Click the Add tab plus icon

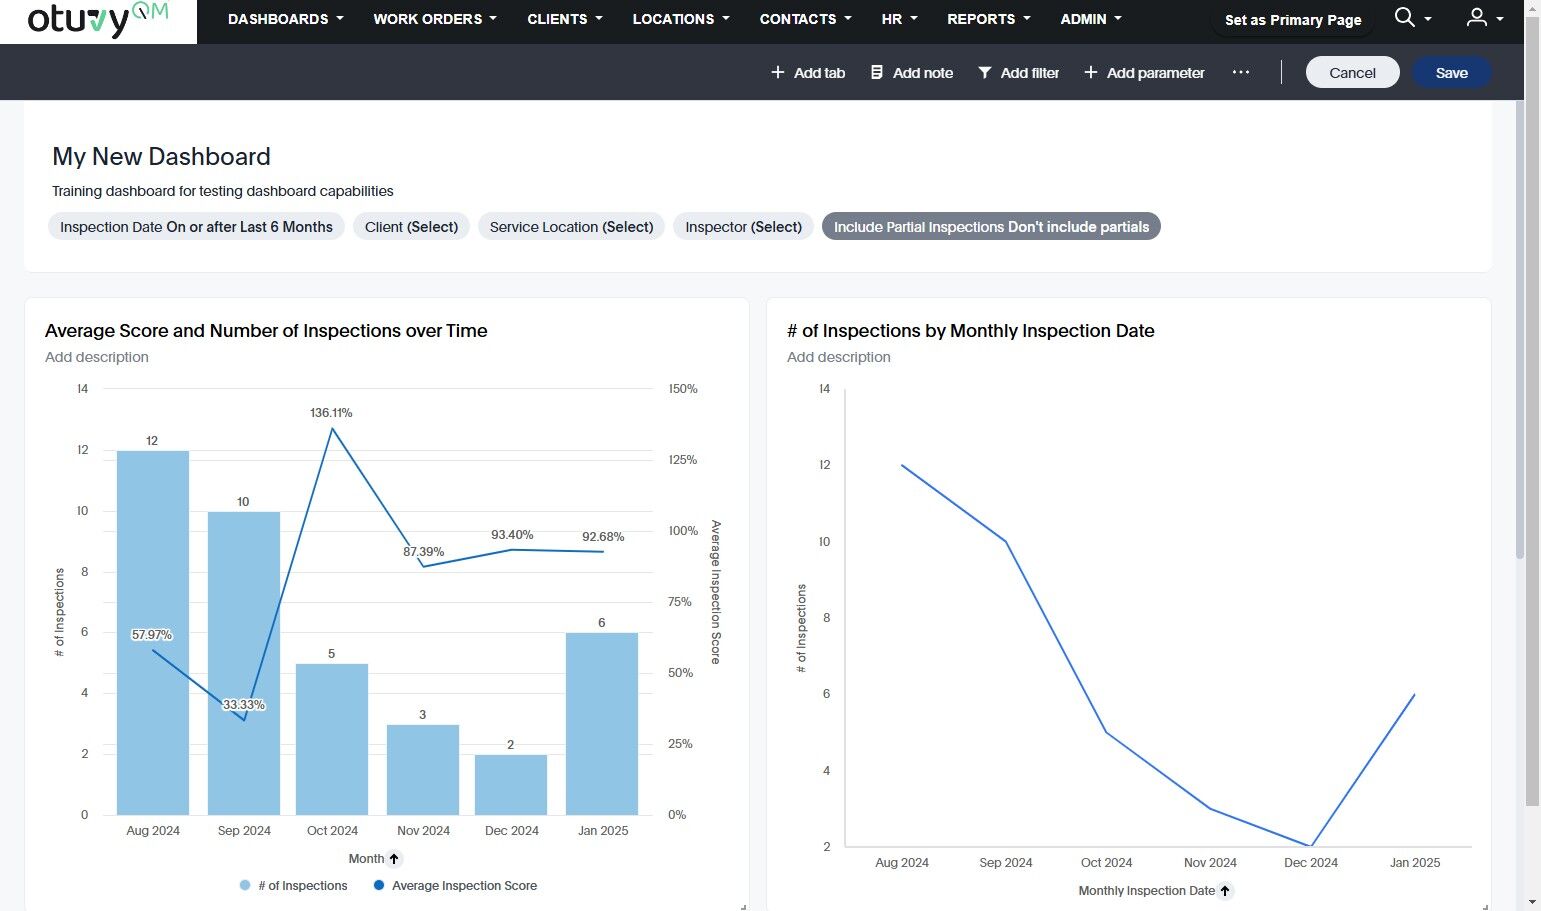pos(778,72)
